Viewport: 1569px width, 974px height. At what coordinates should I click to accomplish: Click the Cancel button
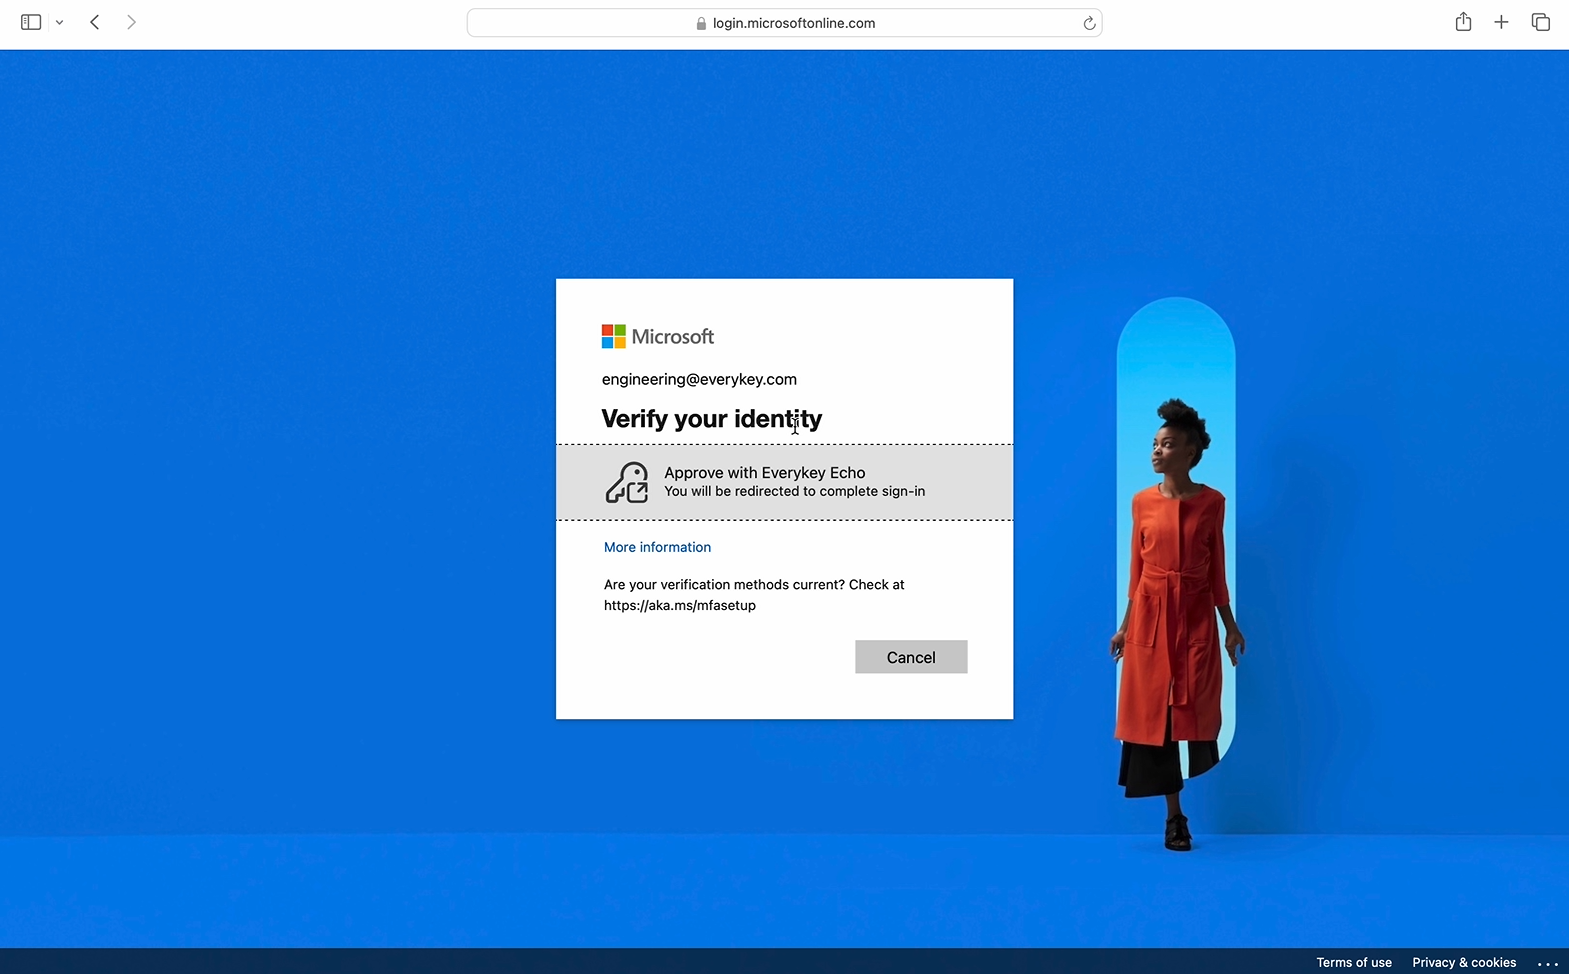click(x=911, y=657)
